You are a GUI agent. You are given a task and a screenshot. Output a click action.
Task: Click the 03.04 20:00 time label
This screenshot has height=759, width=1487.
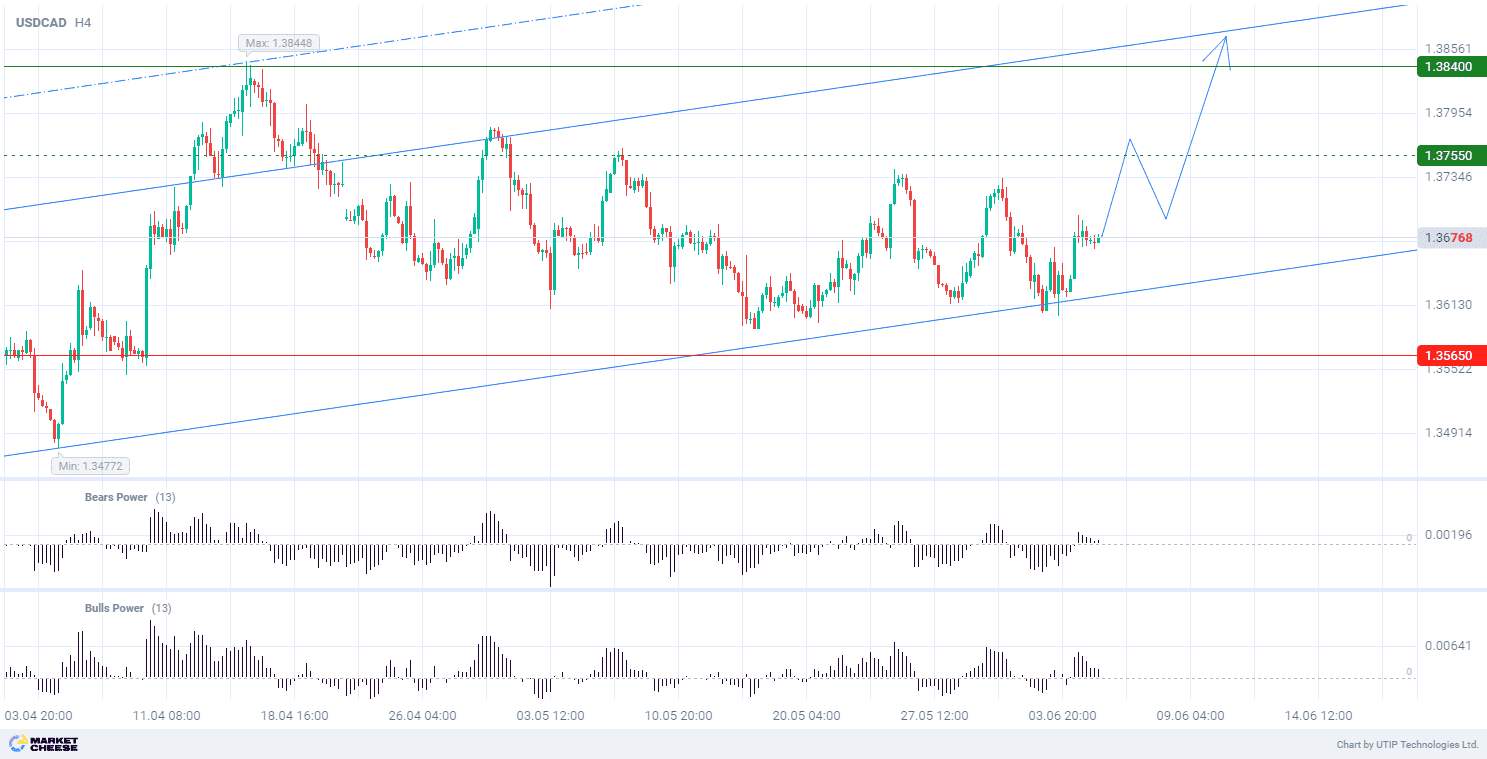pyautogui.click(x=37, y=716)
